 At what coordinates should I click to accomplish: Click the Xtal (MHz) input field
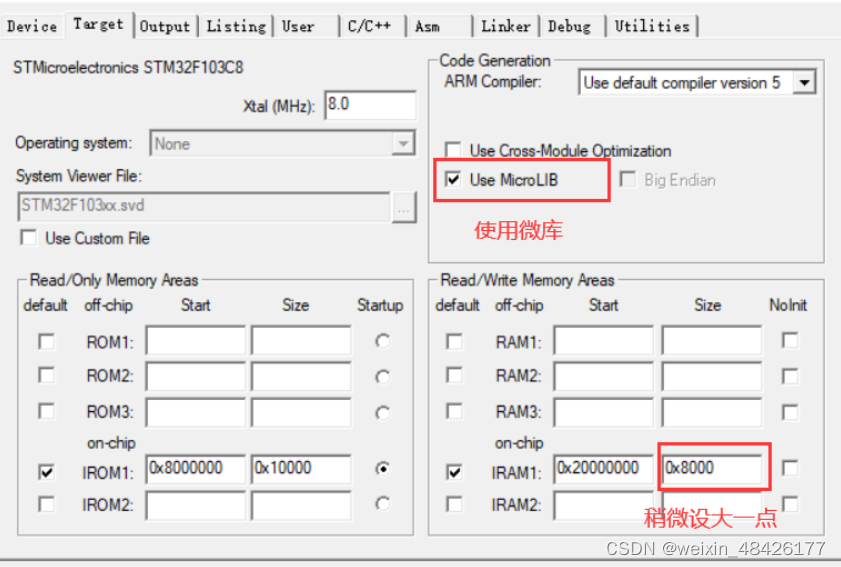click(x=370, y=105)
